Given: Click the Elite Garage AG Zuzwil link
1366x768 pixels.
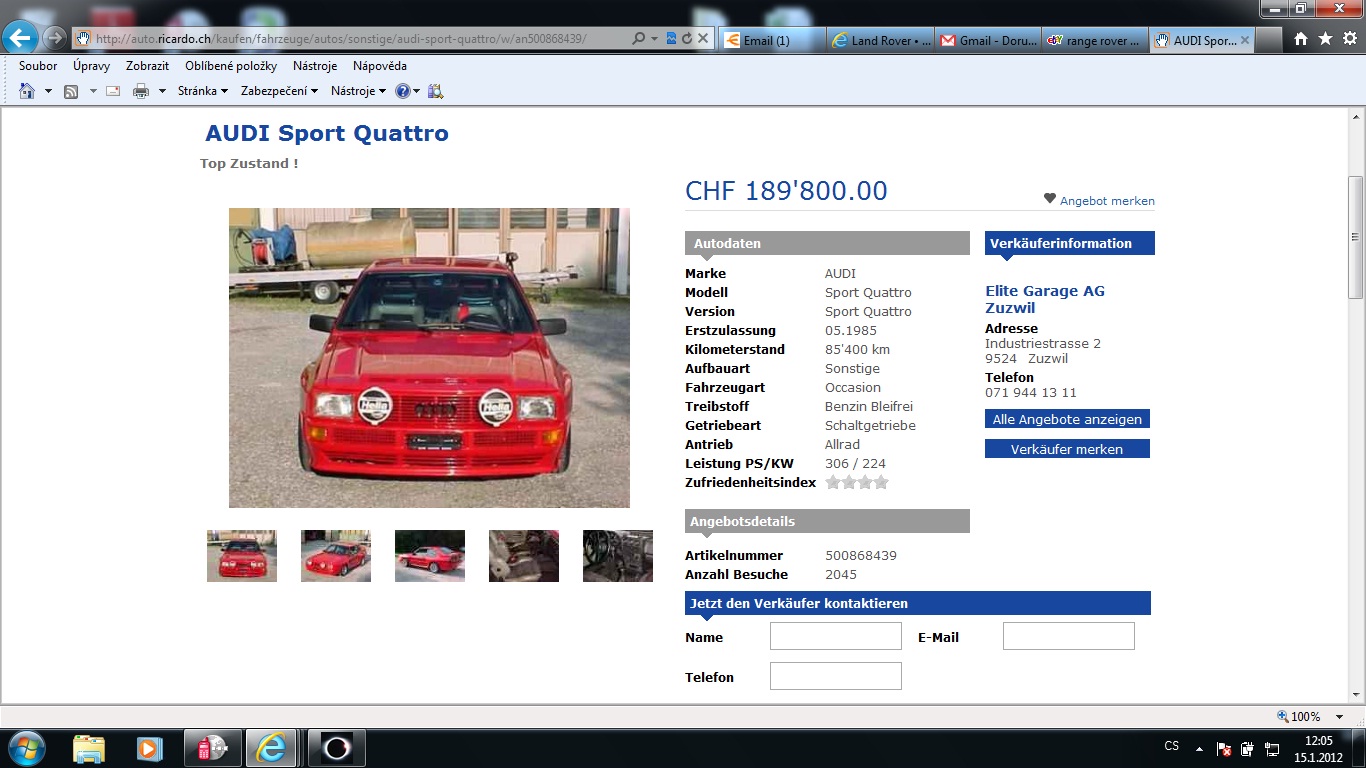Looking at the screenshot, I should 1045,299.
